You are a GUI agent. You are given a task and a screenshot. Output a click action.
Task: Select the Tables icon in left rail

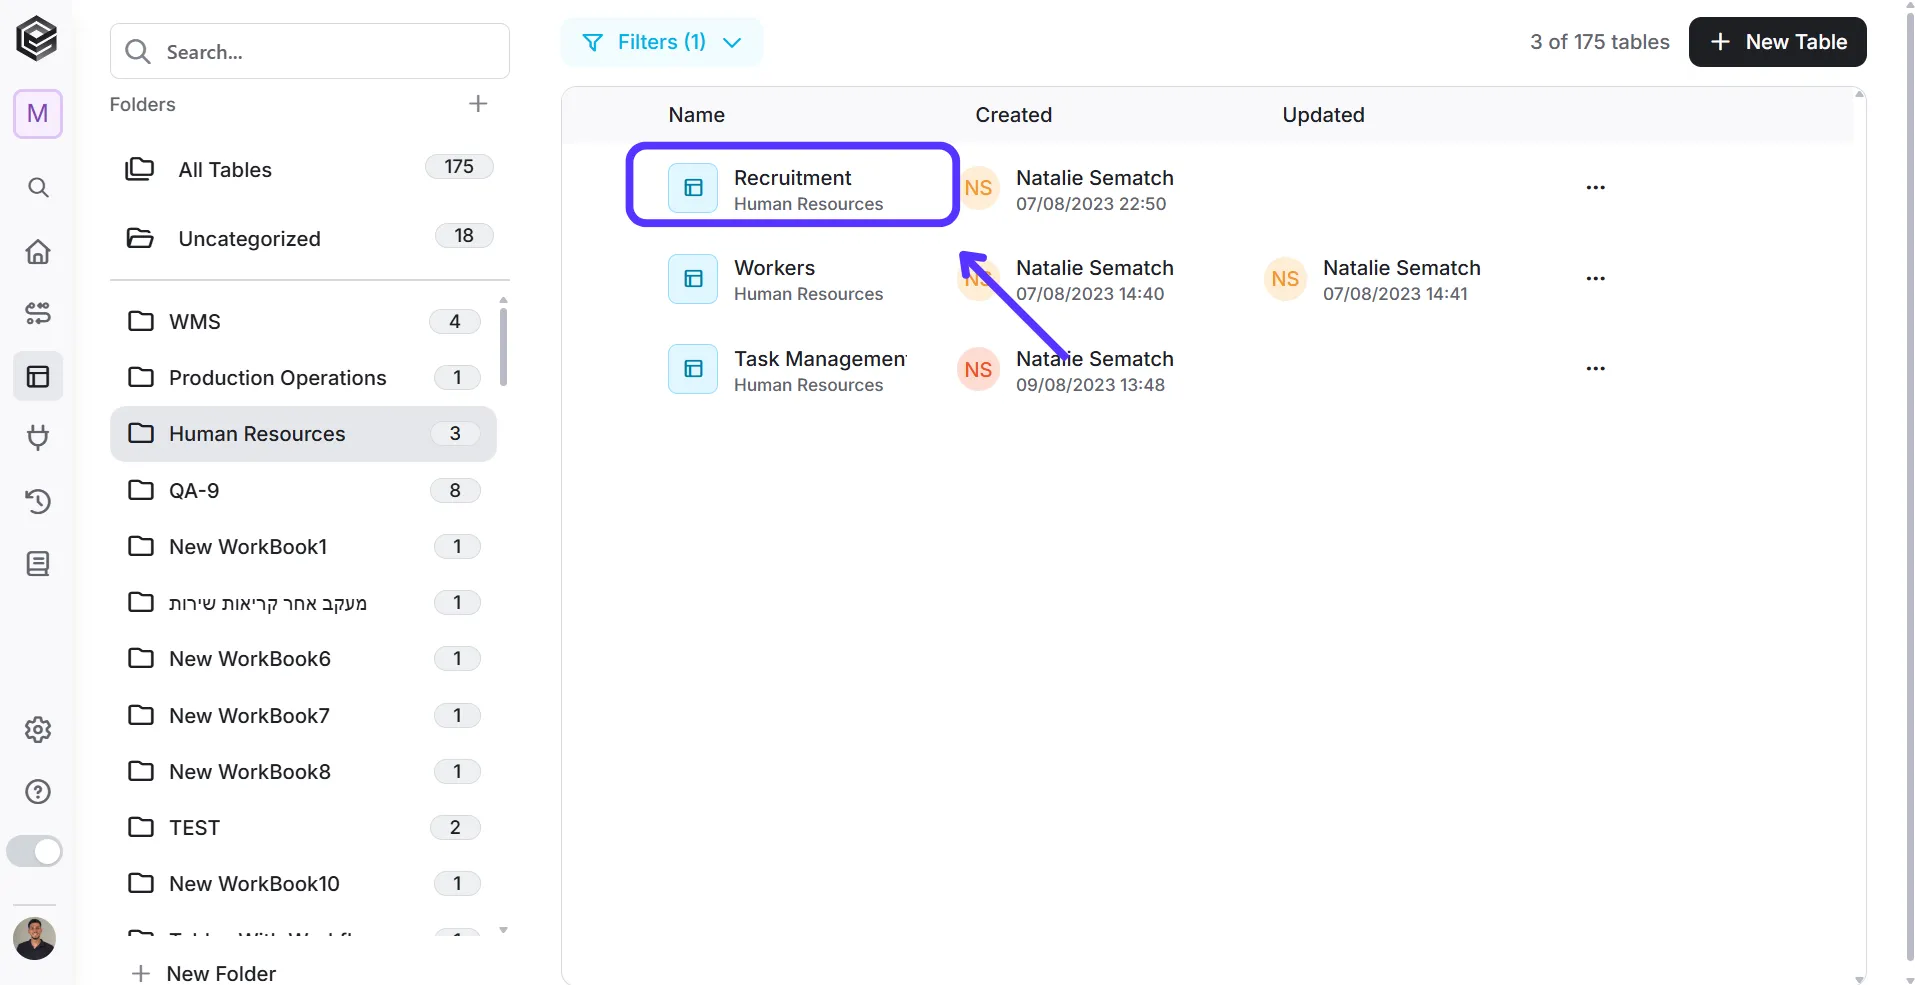[x=38, y=376]
